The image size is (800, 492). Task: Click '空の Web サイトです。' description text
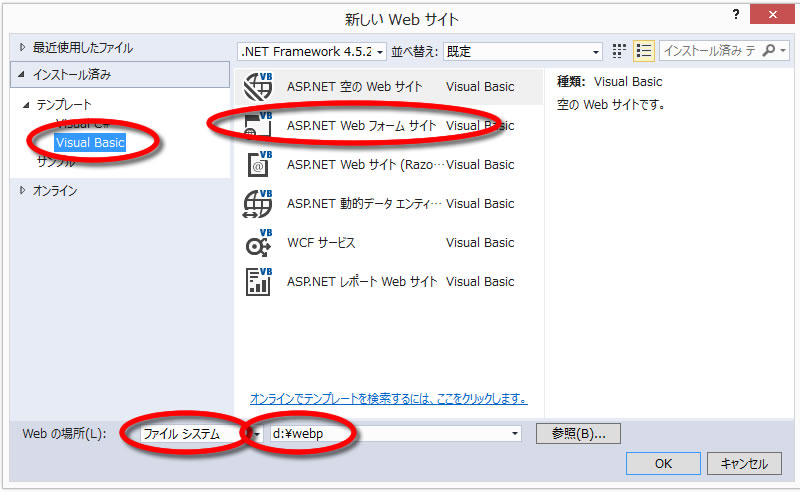tap(611, 105)
